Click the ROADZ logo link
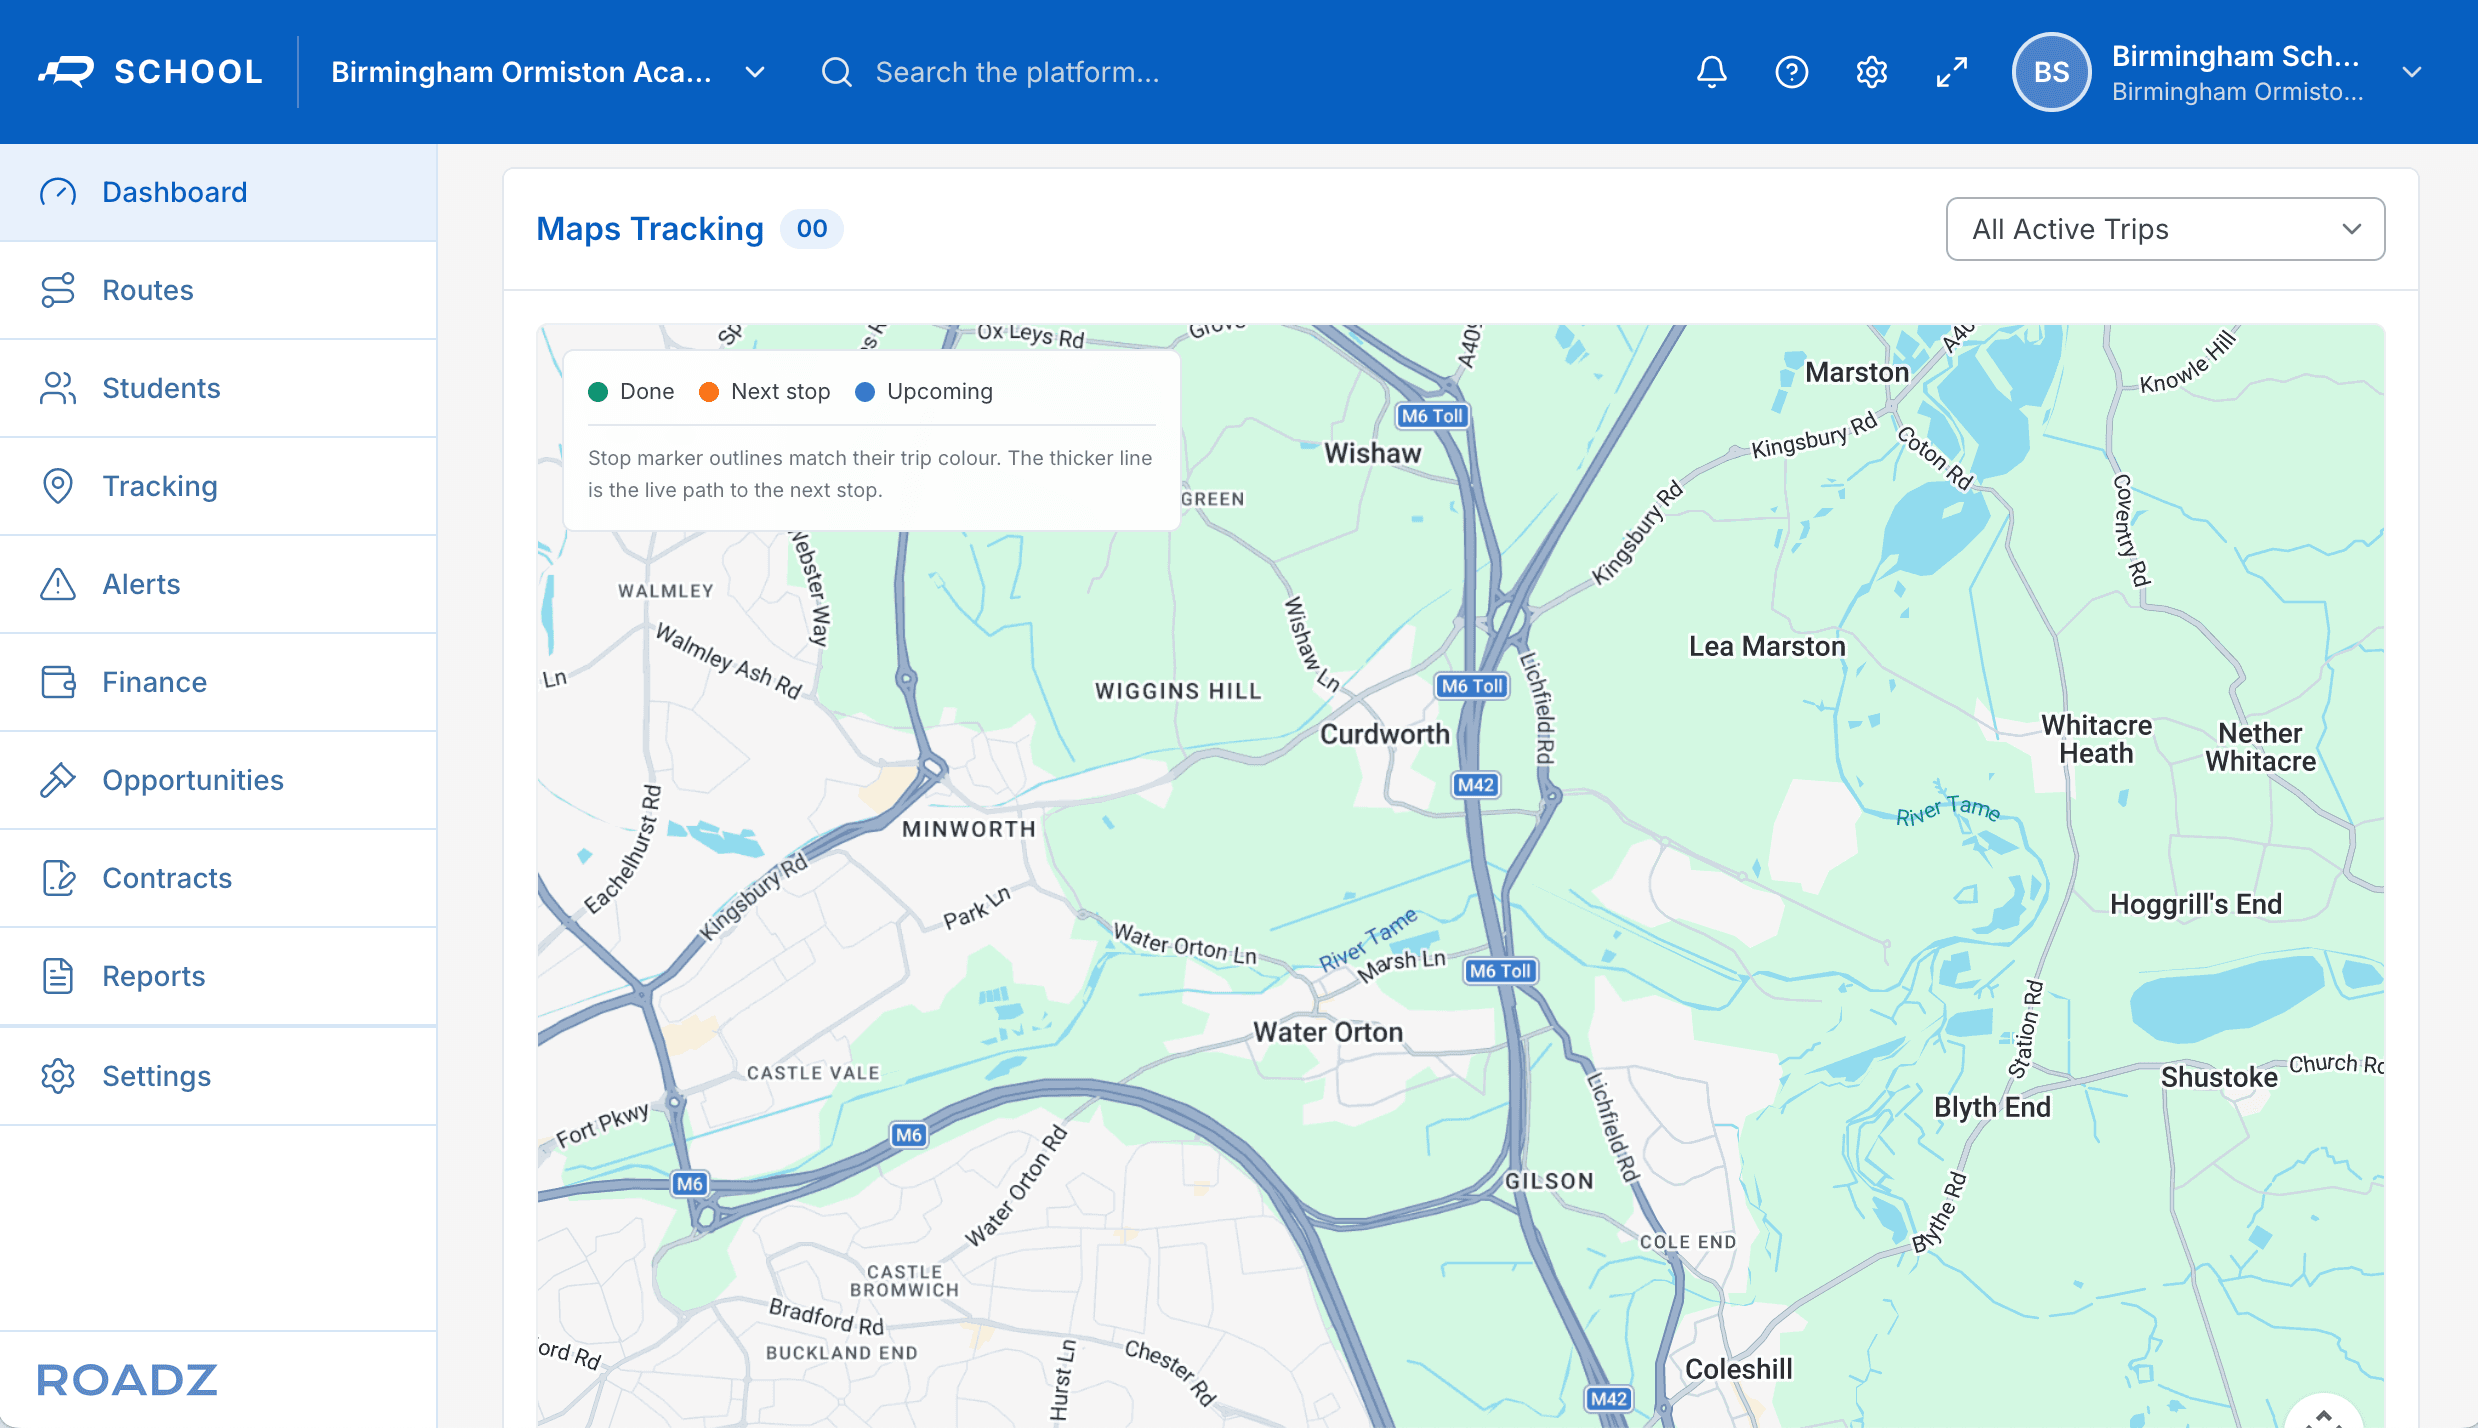Viewport: 2478px width, 1428px height. coord(127,1380)
